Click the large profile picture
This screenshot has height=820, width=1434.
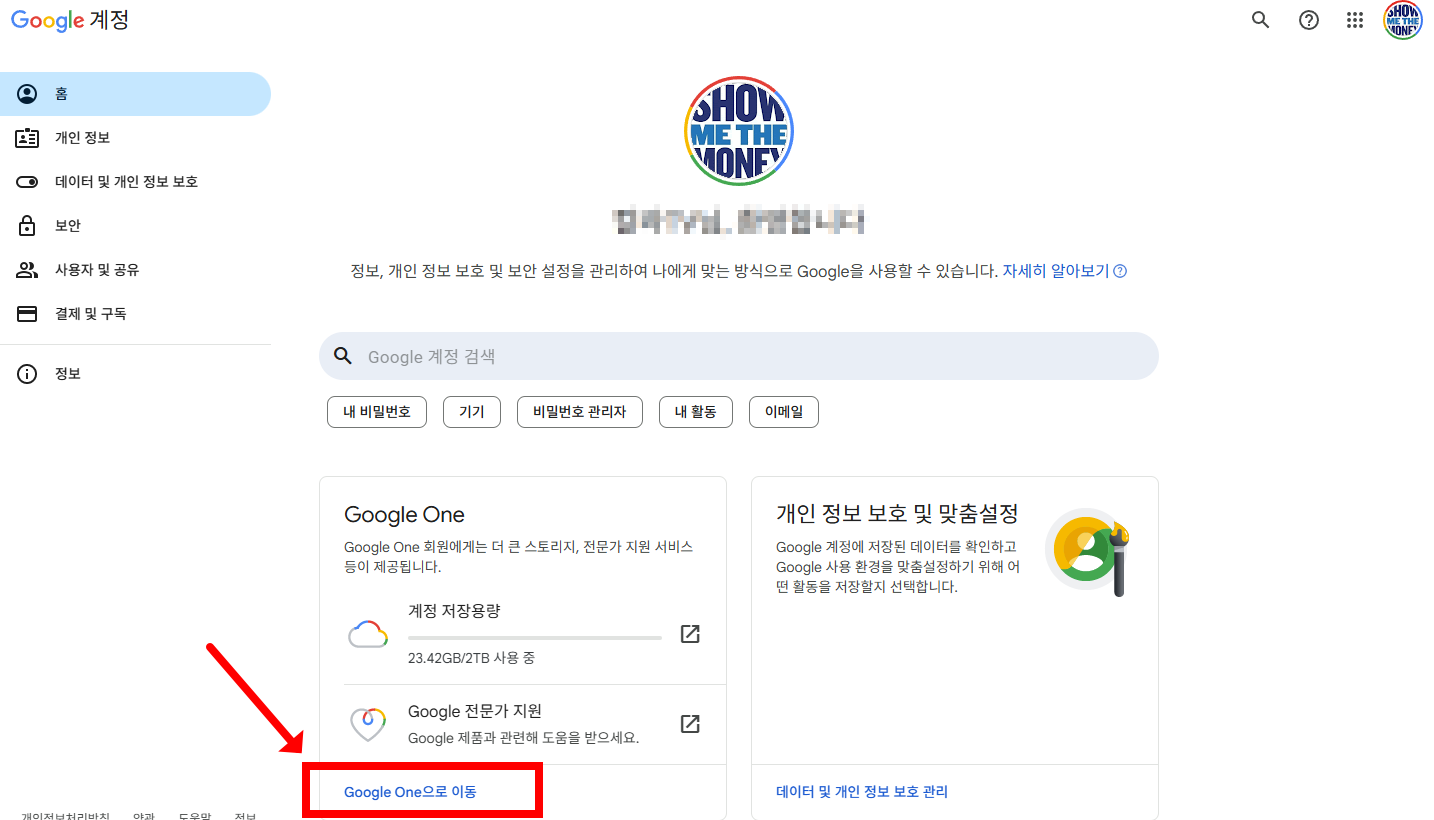pos(739,131)
